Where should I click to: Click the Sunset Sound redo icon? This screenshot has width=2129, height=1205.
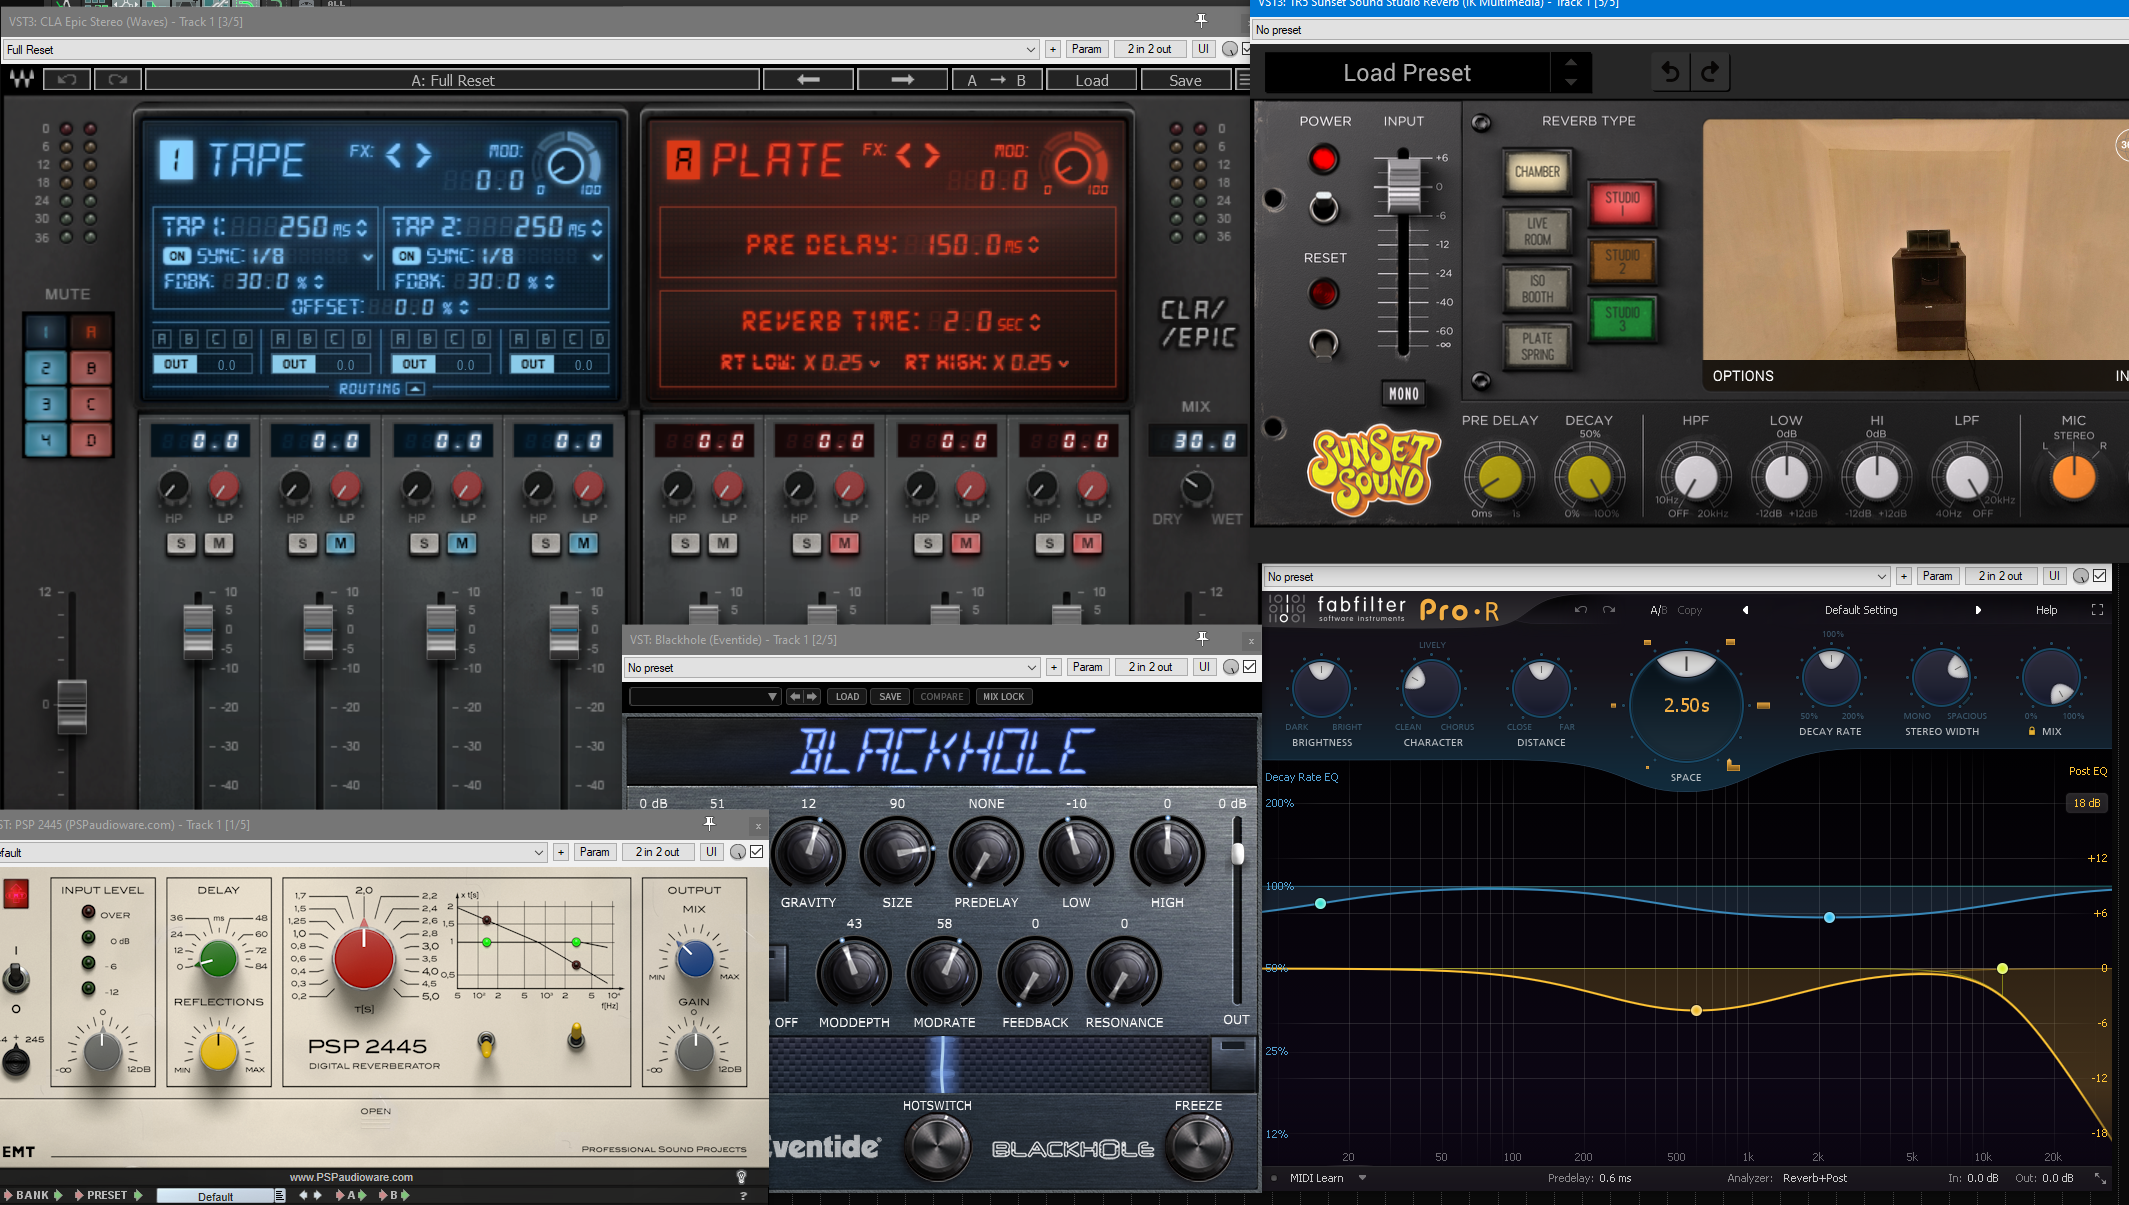(x=1710, y=72)
